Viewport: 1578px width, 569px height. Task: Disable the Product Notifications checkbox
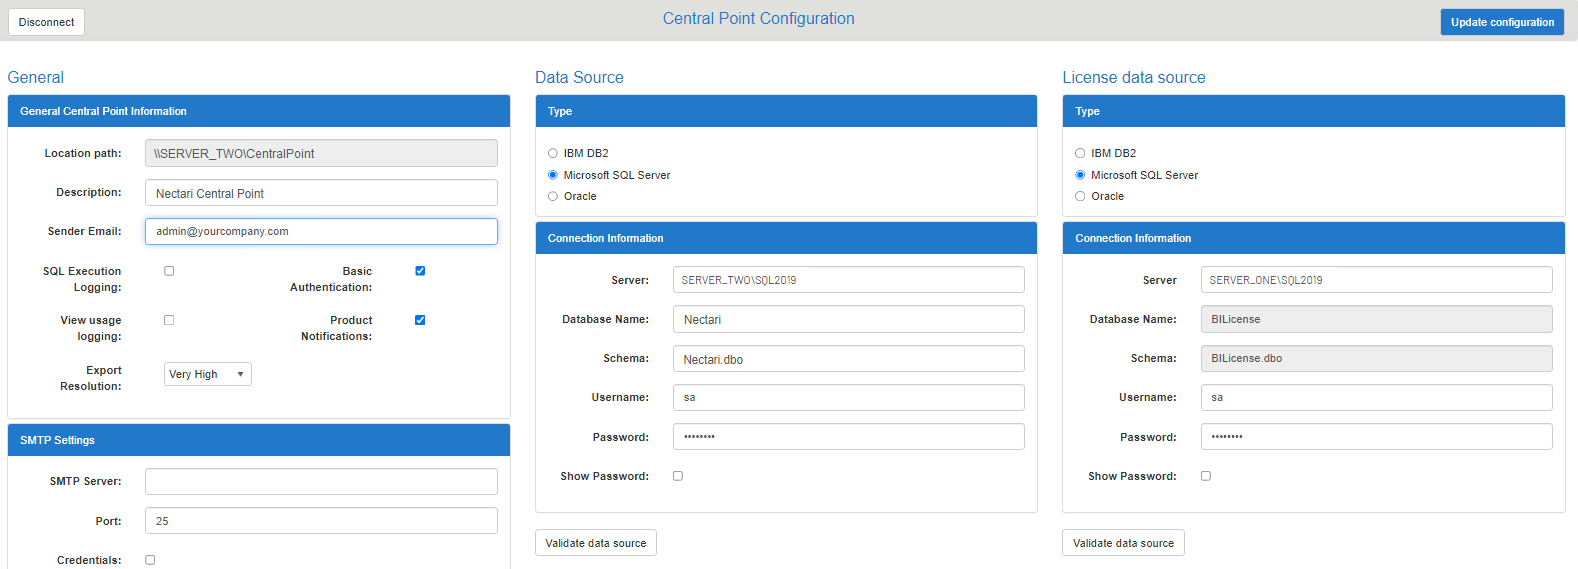coord(420,320)
